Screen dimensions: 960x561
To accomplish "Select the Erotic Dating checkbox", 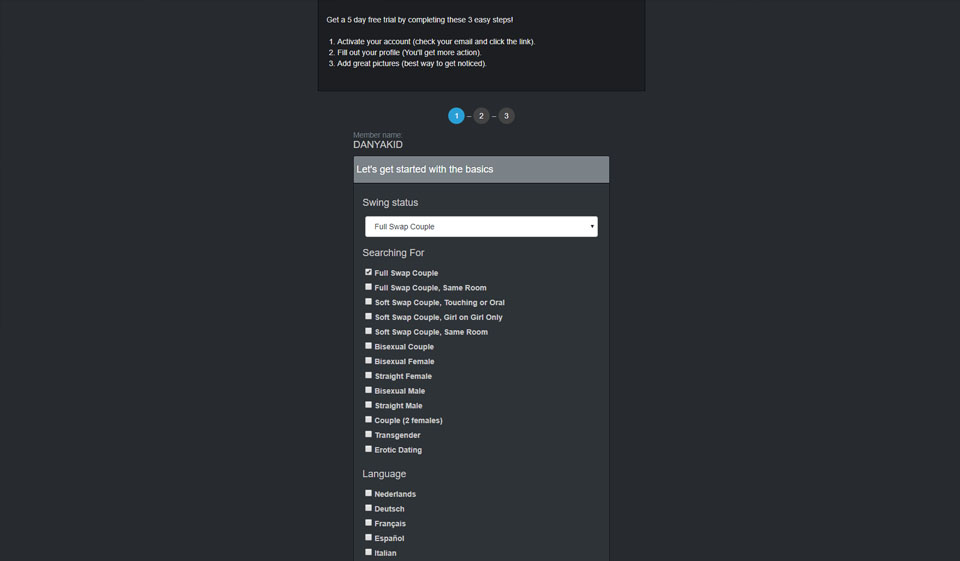I will pos(368,449).
